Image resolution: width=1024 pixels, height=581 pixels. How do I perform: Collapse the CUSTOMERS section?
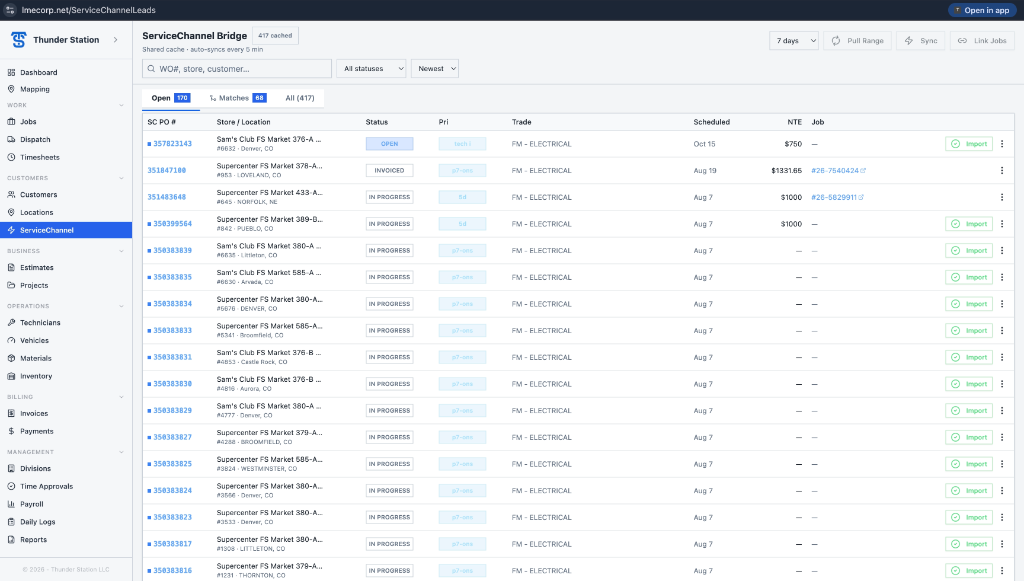click(x=121, y=178)
